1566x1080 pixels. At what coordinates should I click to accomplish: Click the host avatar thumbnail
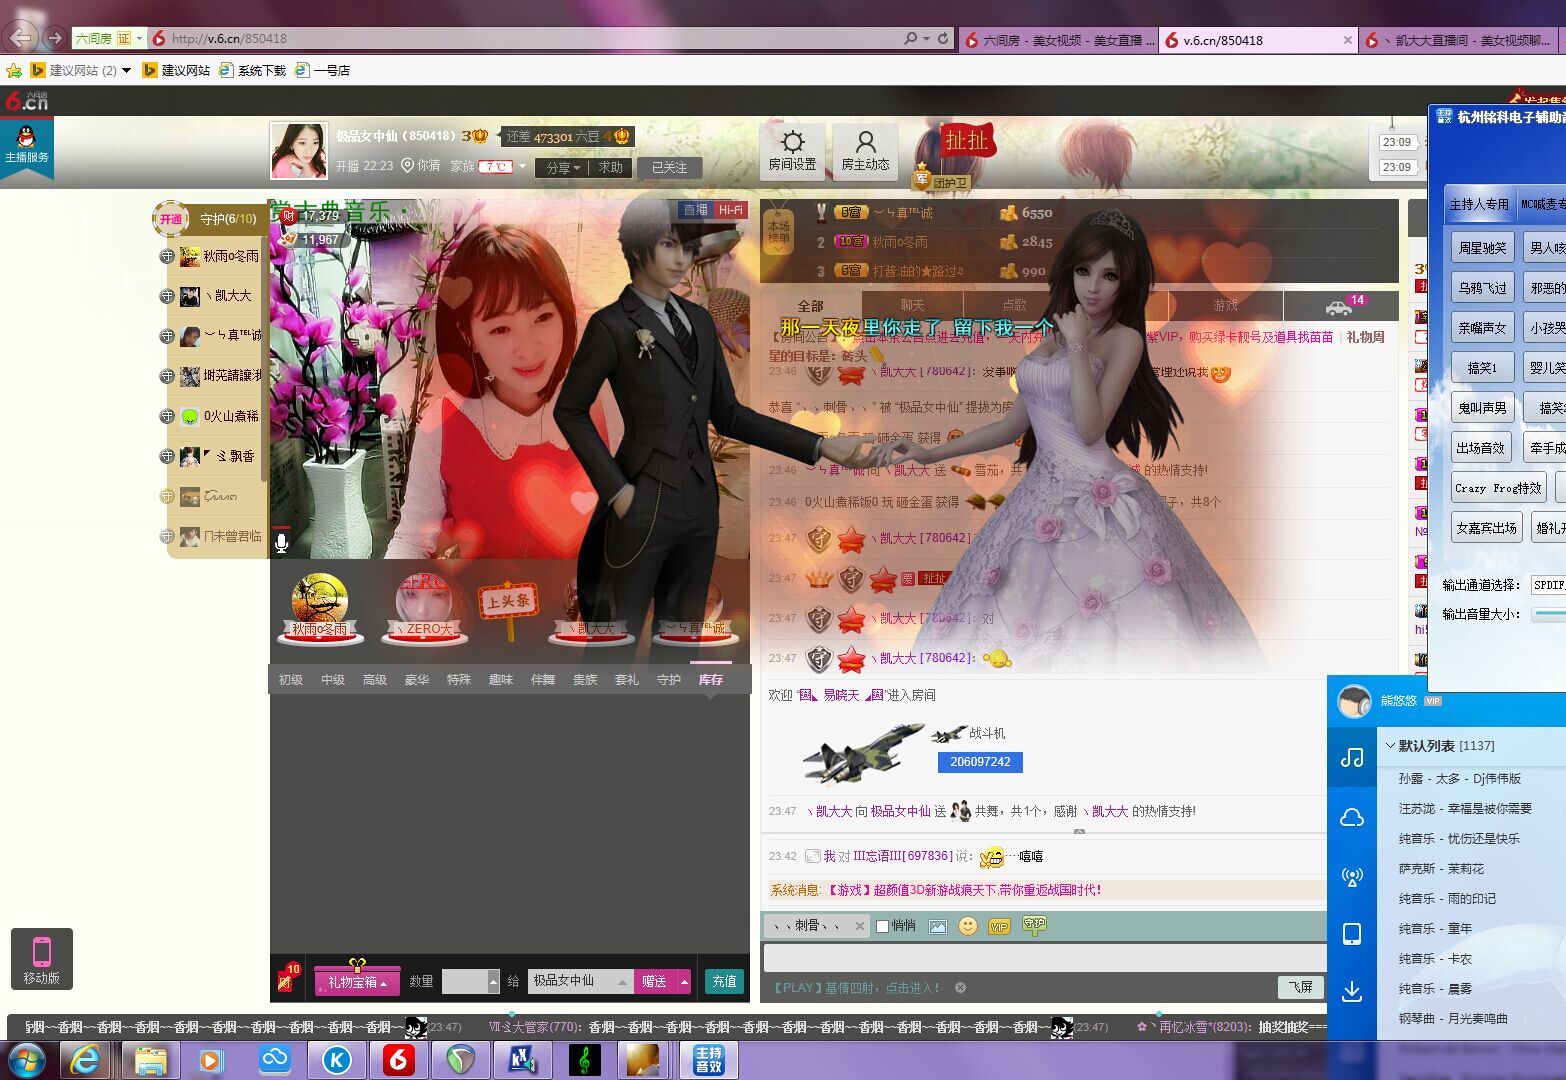coord(299,150)
